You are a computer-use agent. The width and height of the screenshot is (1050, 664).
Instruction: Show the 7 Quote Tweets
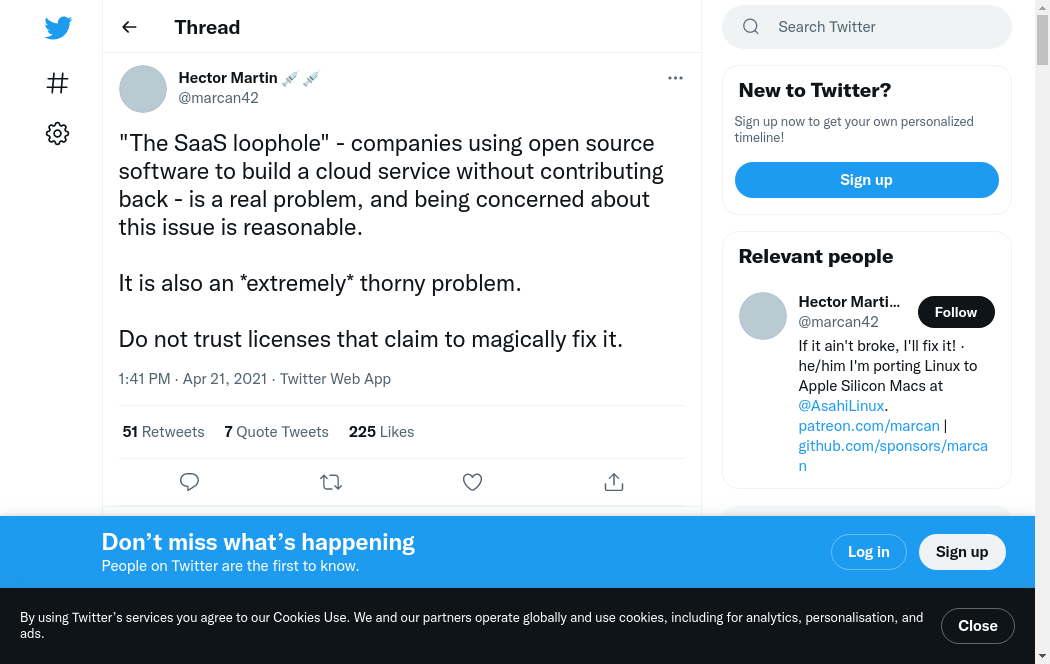pos(276,432)
